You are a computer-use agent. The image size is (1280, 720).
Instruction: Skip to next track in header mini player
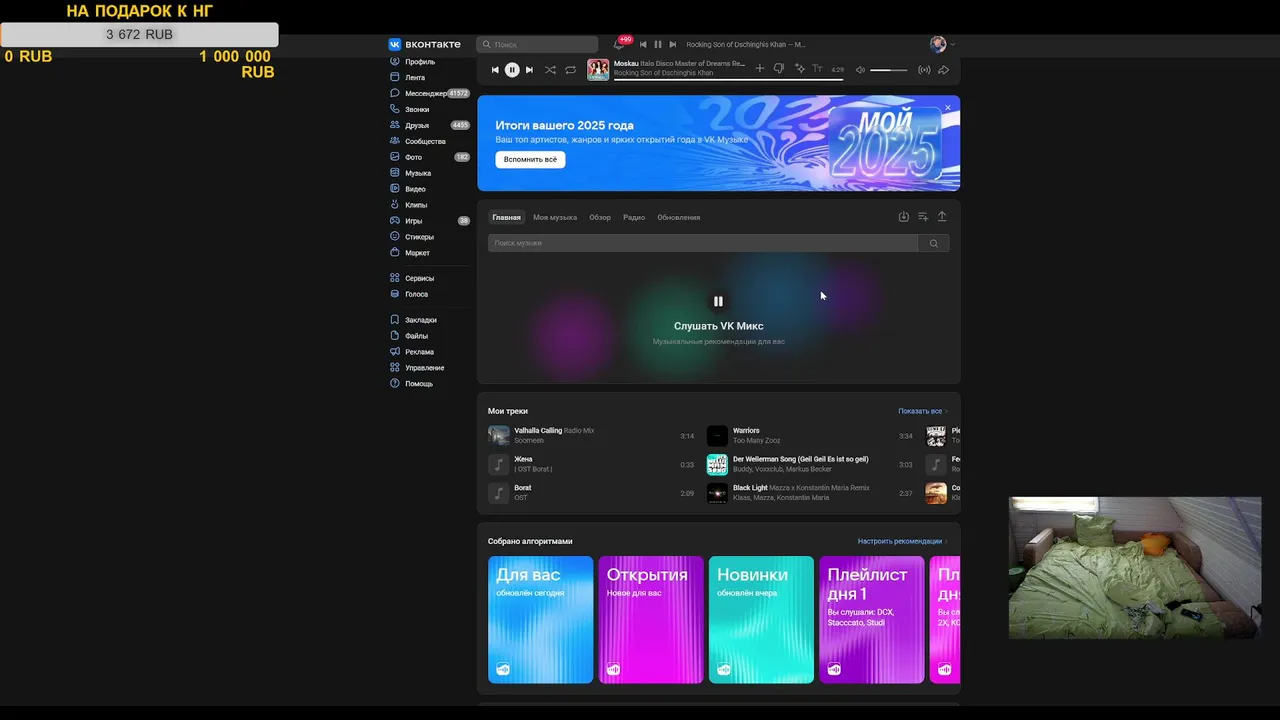point(673,44)
